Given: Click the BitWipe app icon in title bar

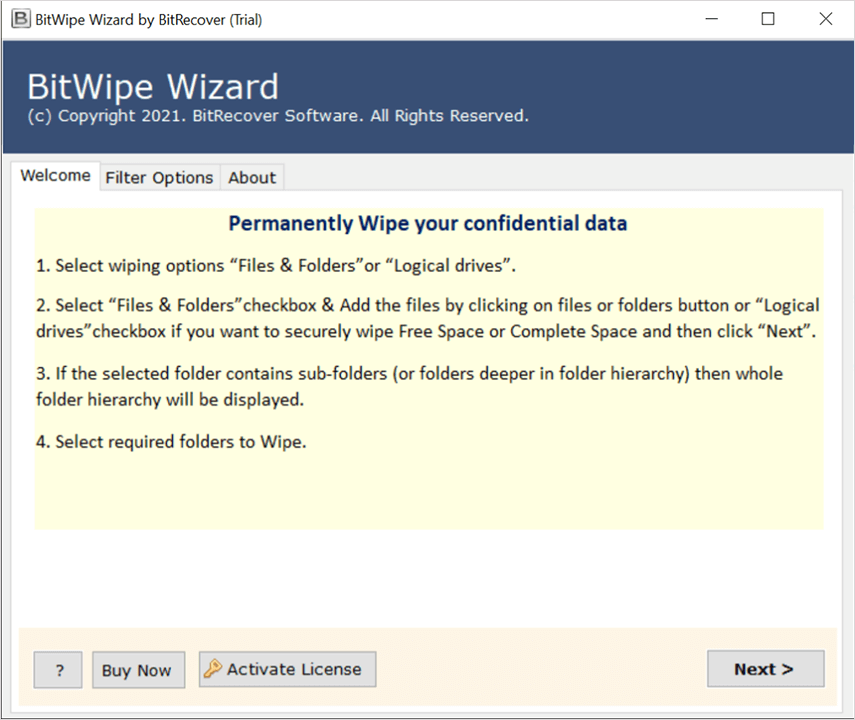Looking at the screenshot, I should [x=18, y=19].
